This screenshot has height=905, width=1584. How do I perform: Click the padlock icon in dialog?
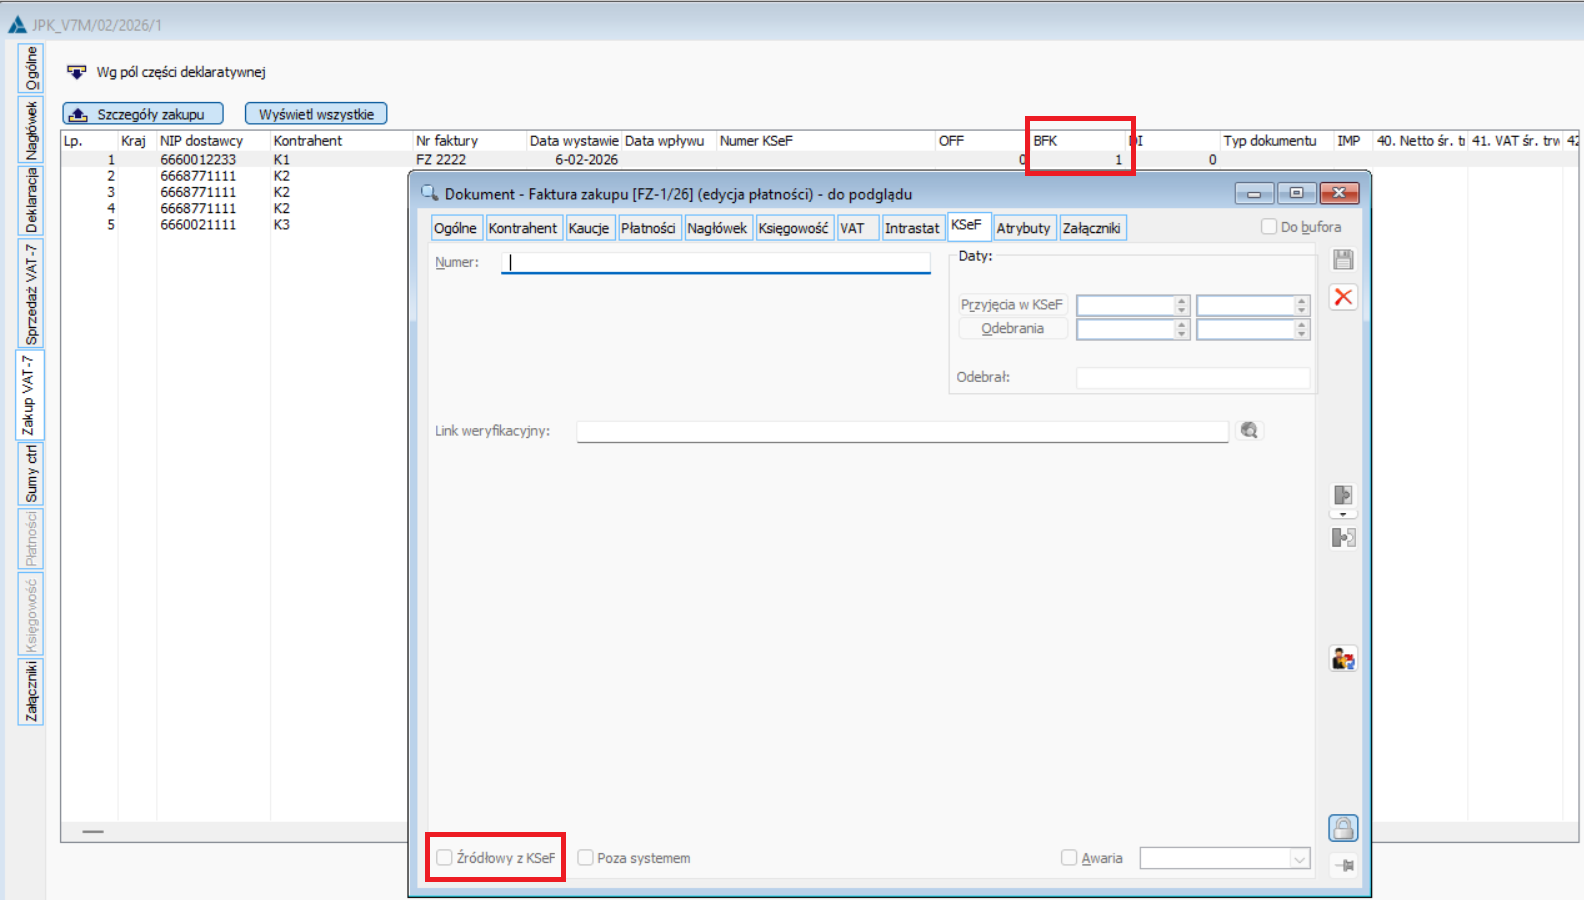point(1343,828)
